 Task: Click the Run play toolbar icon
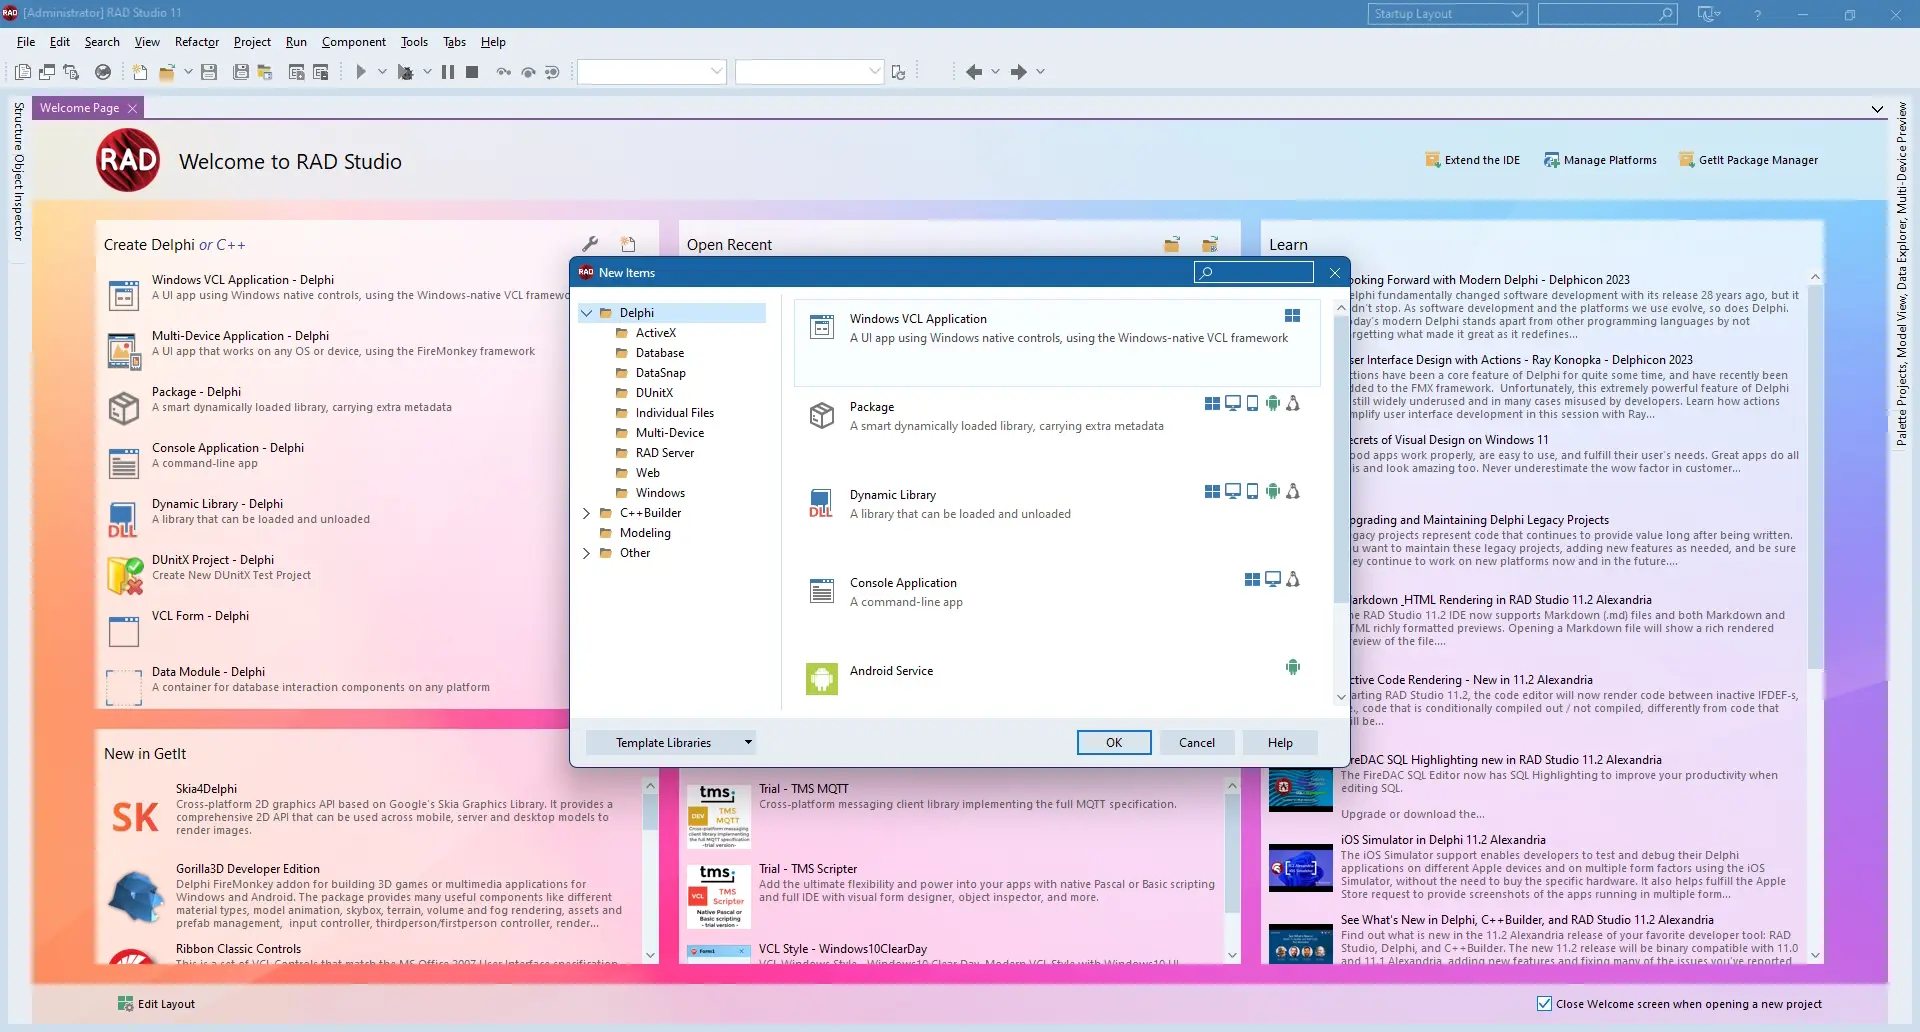pyautogui.click(x=361, y=72)
